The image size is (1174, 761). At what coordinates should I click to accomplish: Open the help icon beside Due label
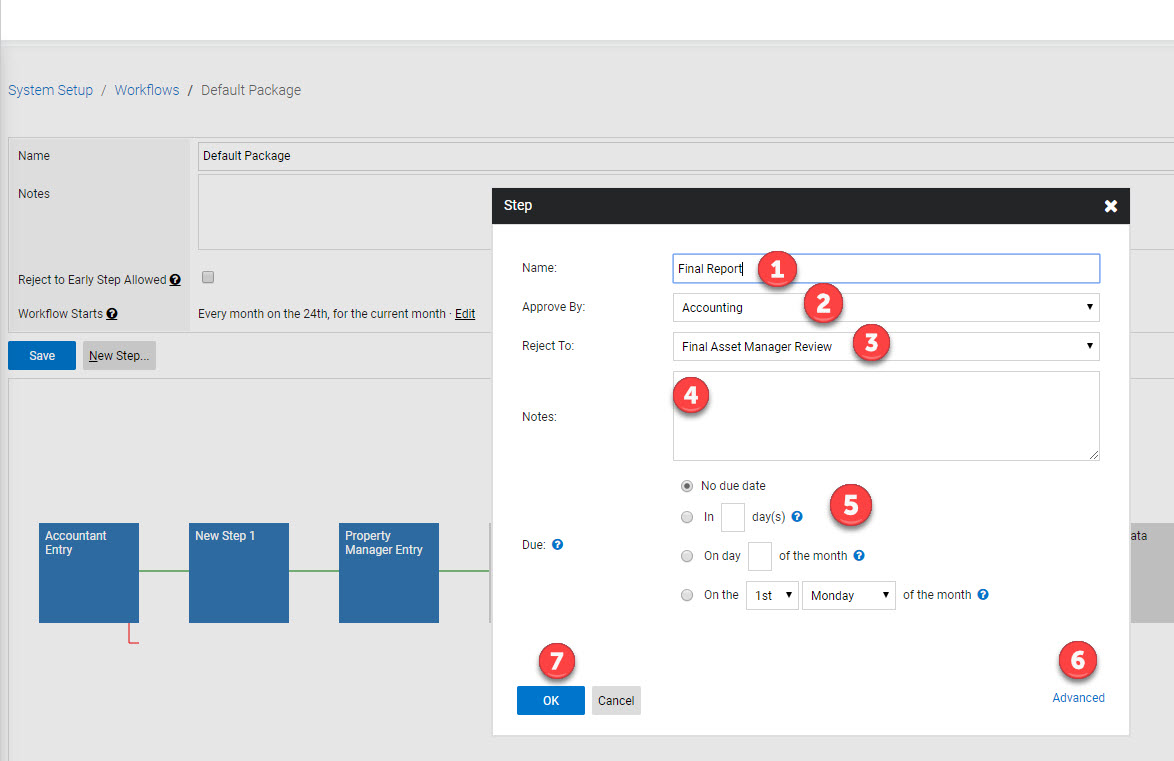tap(559, 544)
